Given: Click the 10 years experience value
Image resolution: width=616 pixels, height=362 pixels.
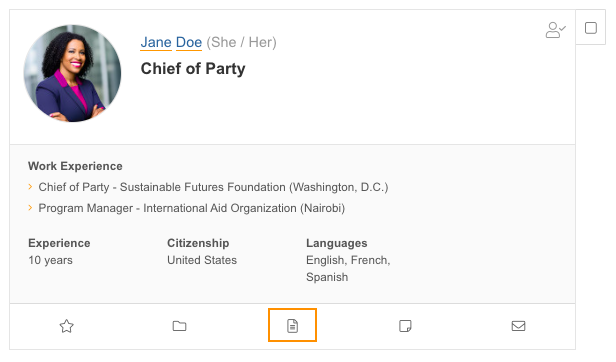Looking at the screenshot, I should click(x=51, y=260).
